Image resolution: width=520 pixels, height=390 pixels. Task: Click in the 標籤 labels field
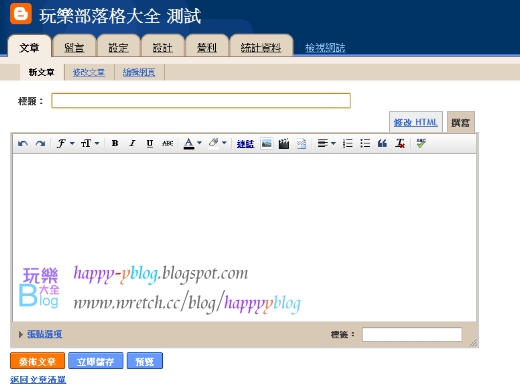click(412, 334)
